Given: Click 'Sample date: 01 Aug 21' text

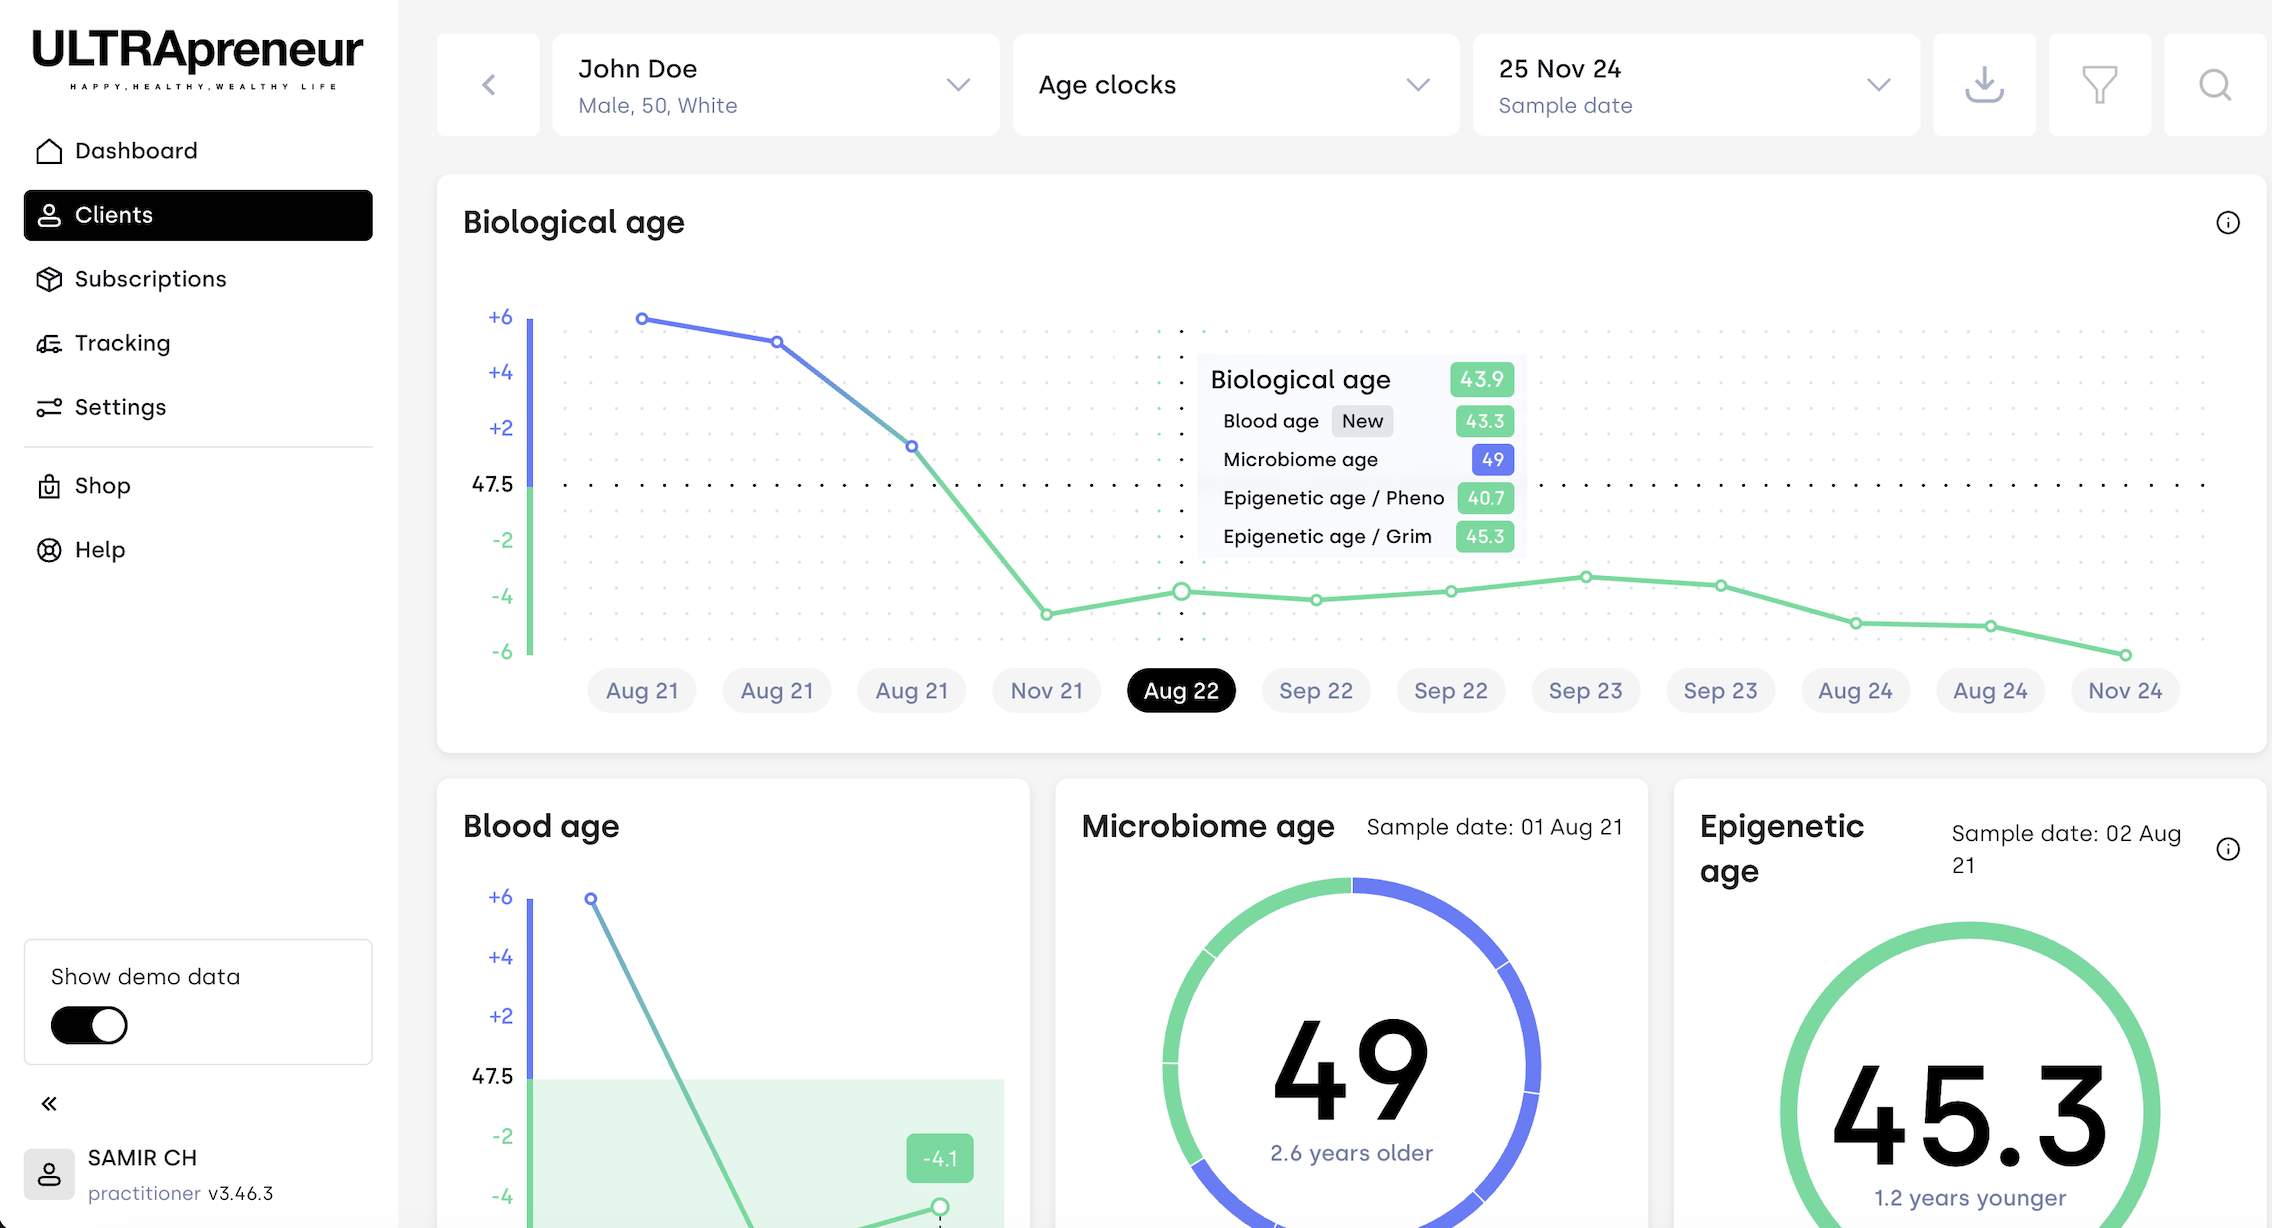Looking at the screenshot, I should (x=1494, y=827).
